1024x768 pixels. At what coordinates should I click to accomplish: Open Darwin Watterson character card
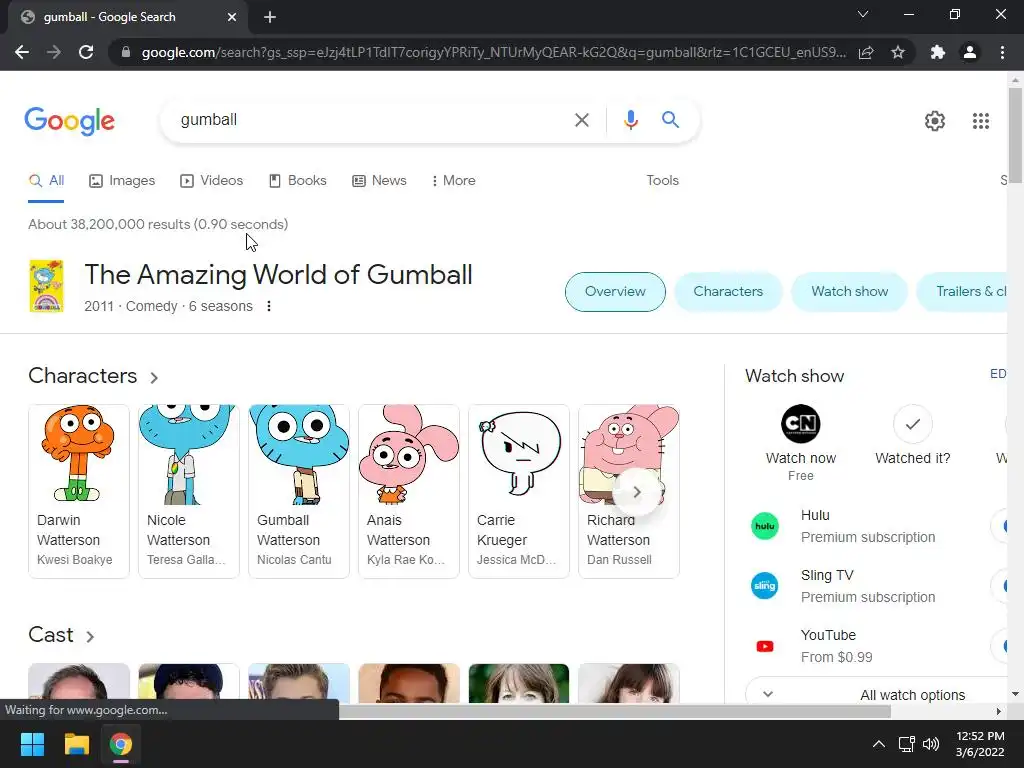pyautogui.click(x=79, y=491)
